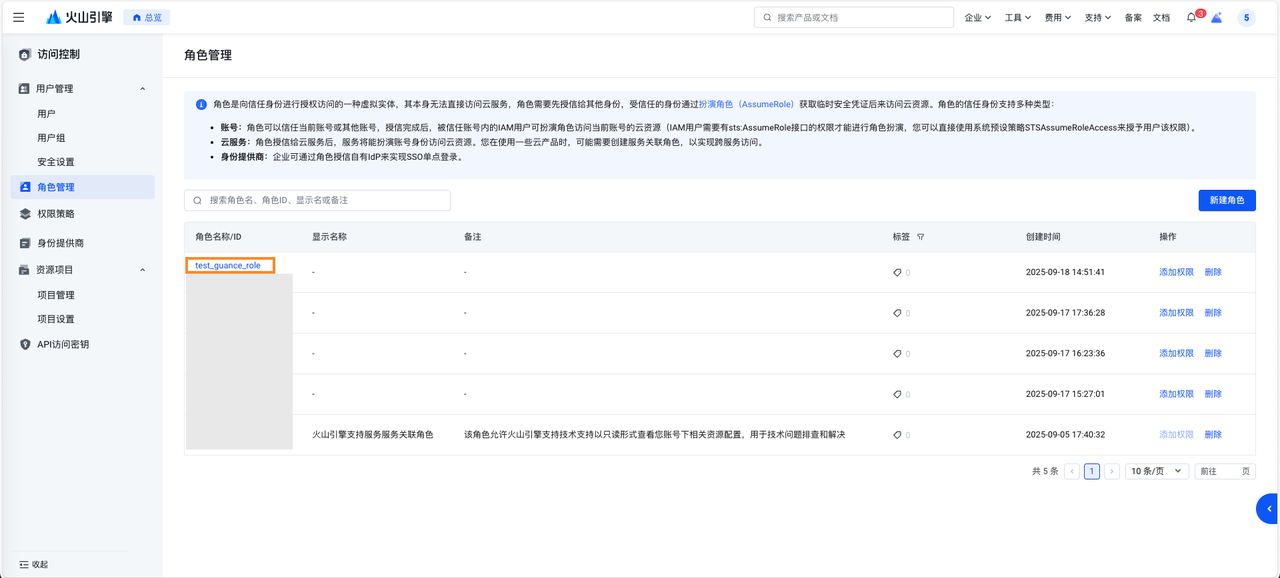Expand the 工具 dropdown menu
The width and height of the screenshot is (1280, 578).
[1017, 18]
